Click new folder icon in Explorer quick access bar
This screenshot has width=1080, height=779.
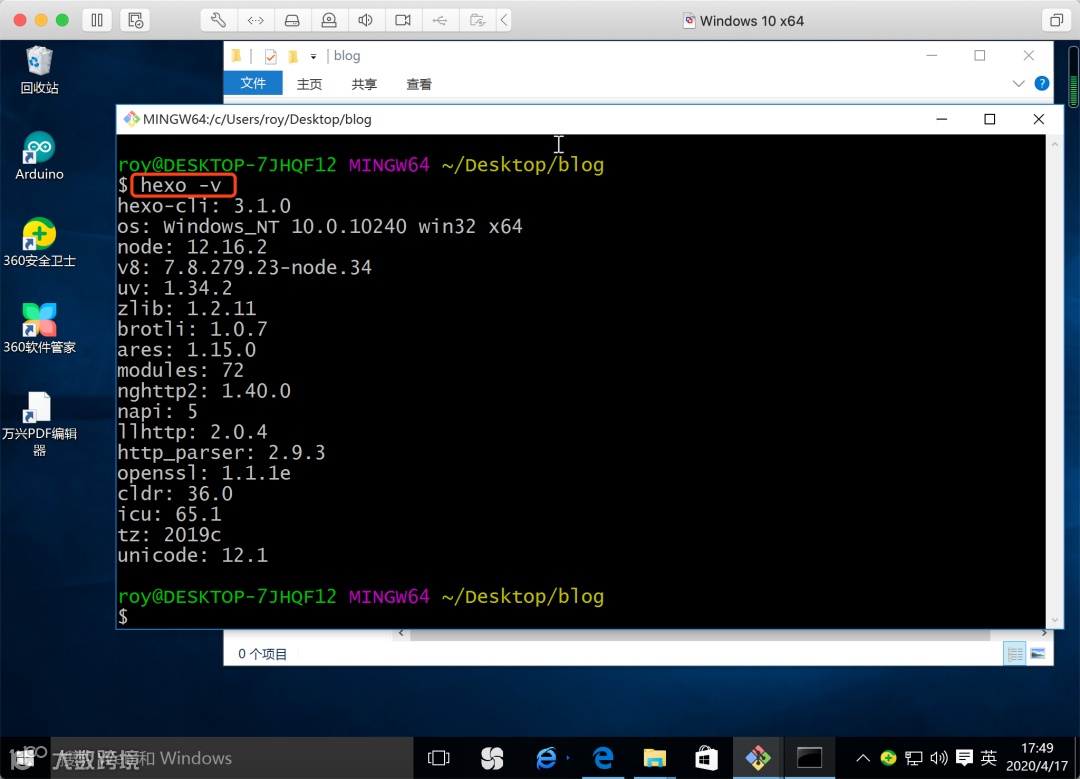coord(293,56)
